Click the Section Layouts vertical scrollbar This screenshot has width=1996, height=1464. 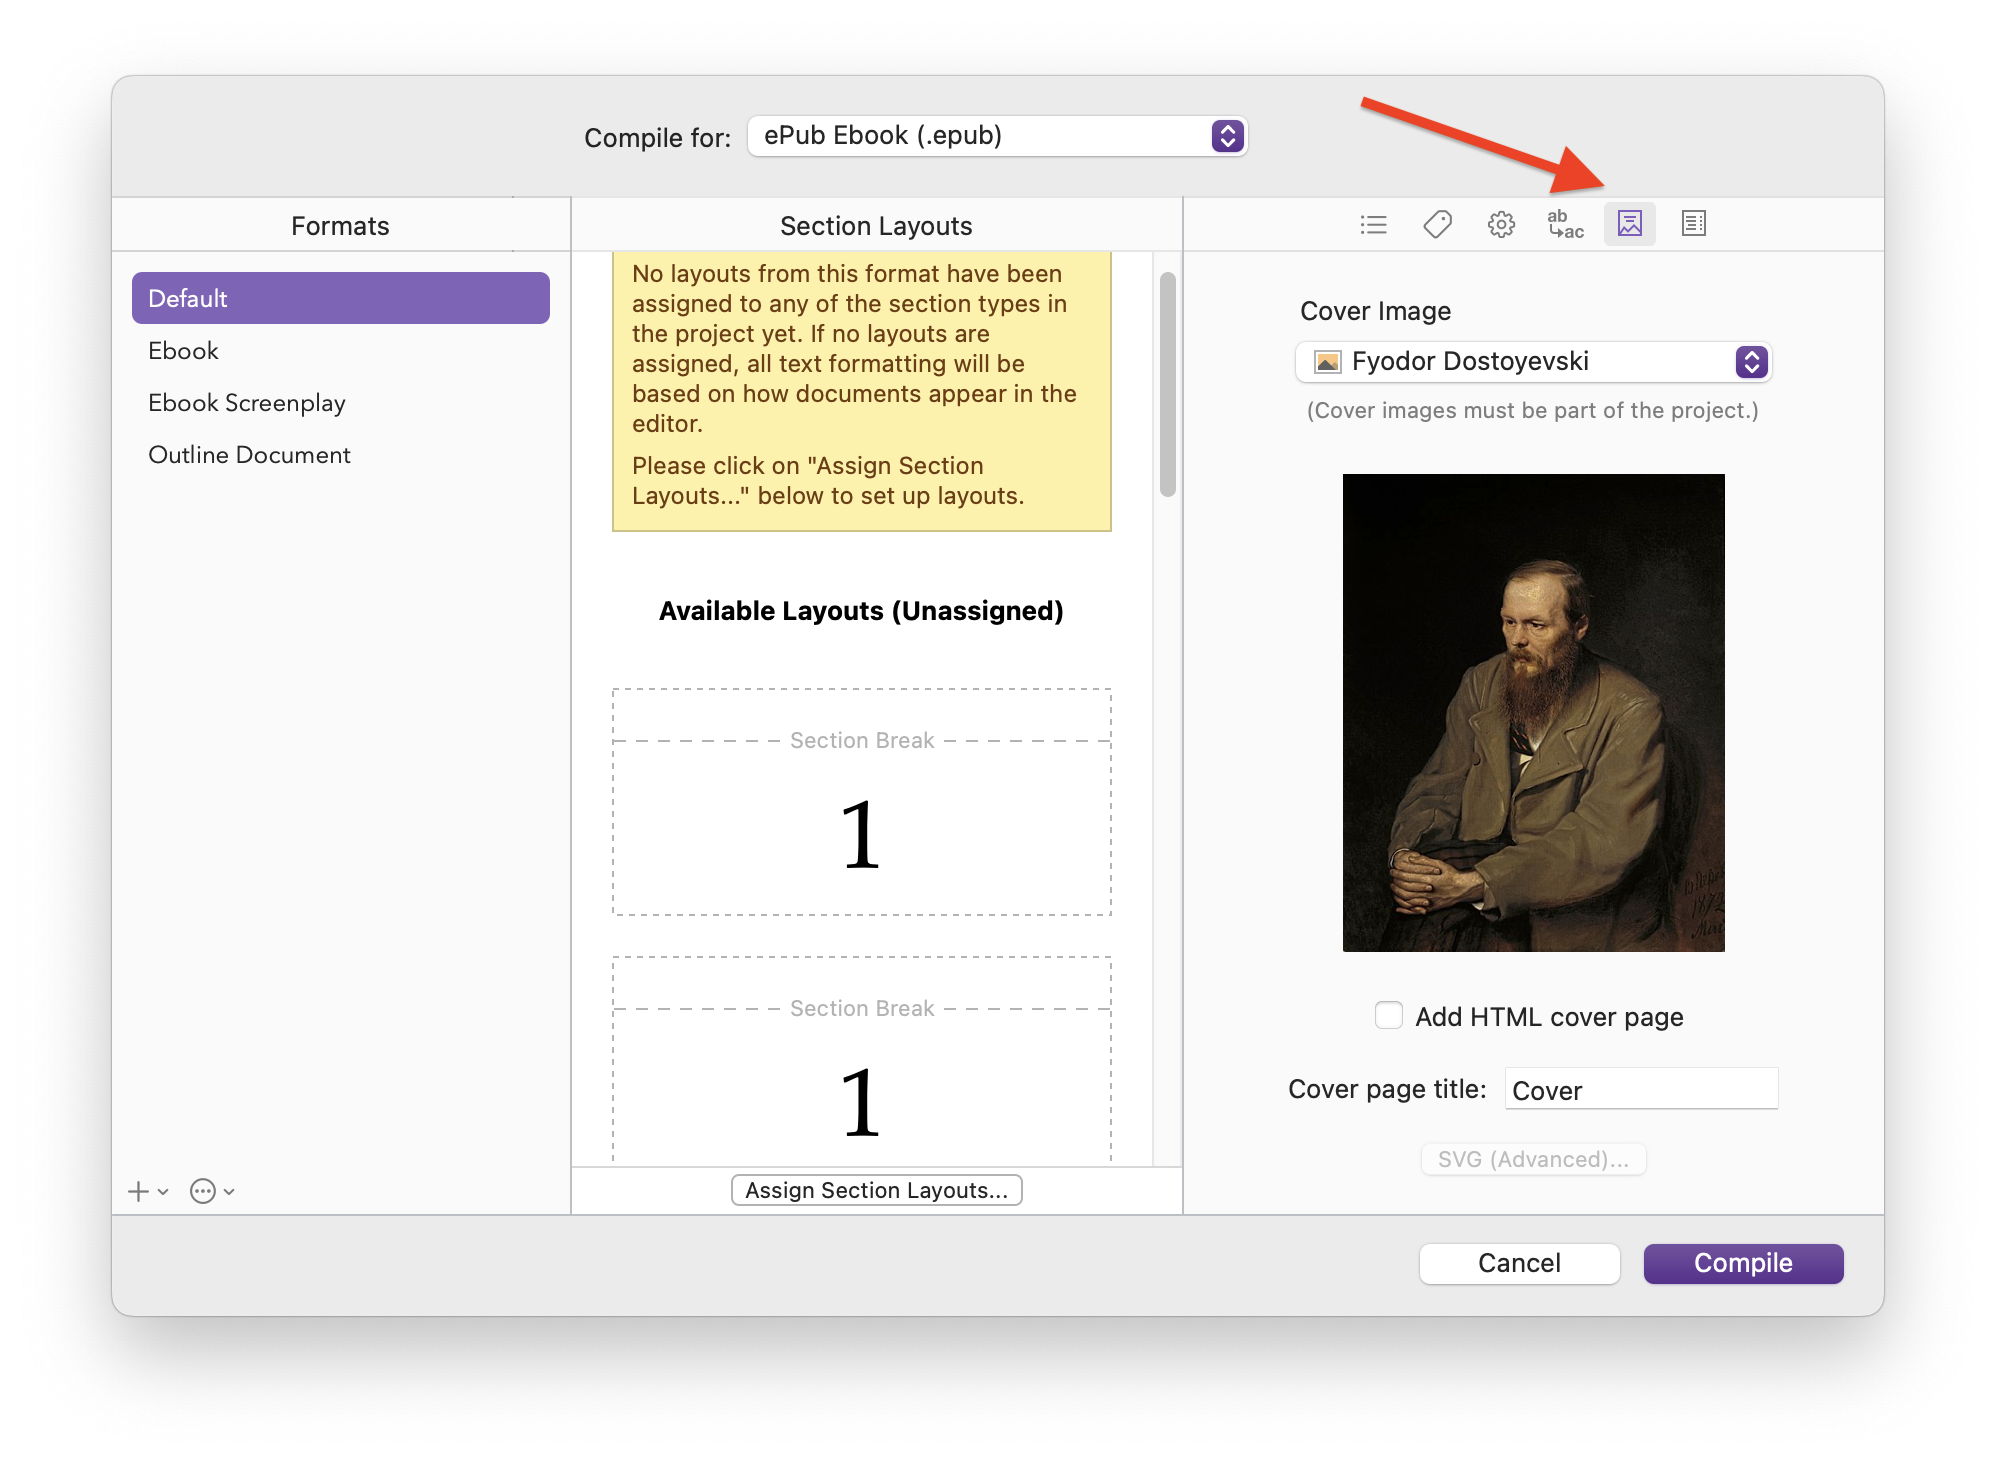click(1167, 384)
